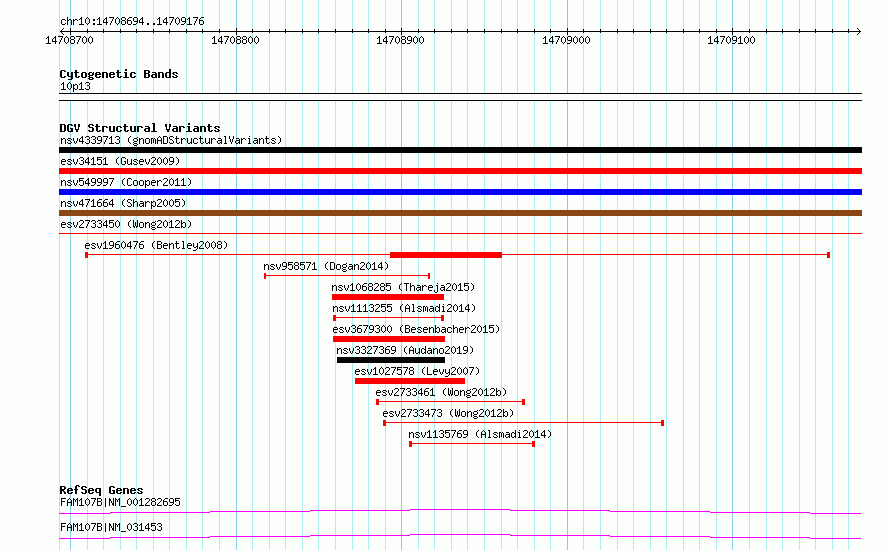Viewport: 890px width, 550px height.
Task: Open FAM107B|NM_001282695 gene label
Action: pyautogui.click(x=120, y=502)
